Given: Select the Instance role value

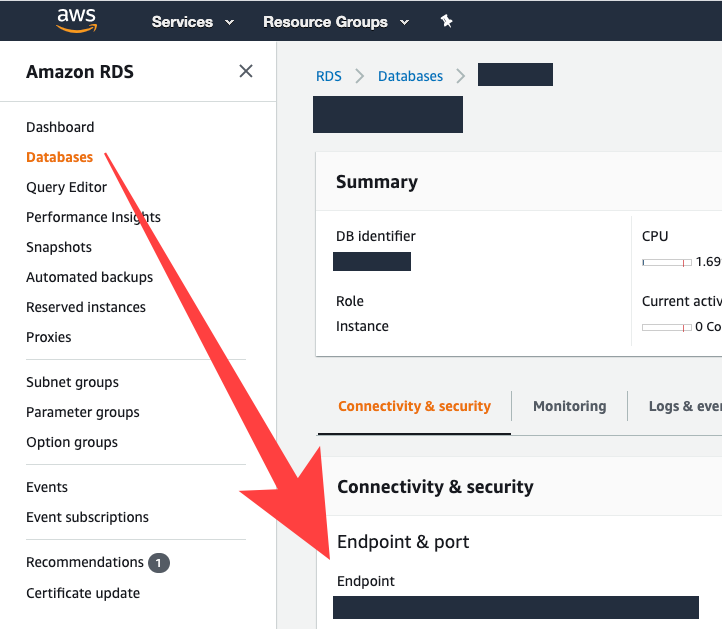Looking at the screenshot, I should coord(362,326).
